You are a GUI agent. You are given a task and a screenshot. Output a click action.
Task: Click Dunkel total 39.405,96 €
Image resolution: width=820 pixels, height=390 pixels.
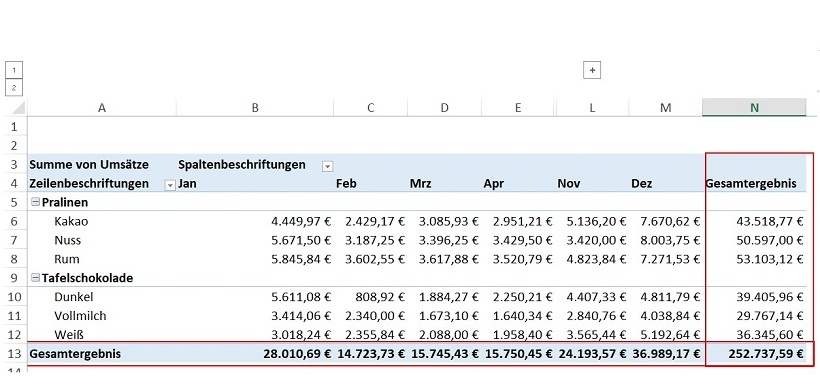pos(770,297)
